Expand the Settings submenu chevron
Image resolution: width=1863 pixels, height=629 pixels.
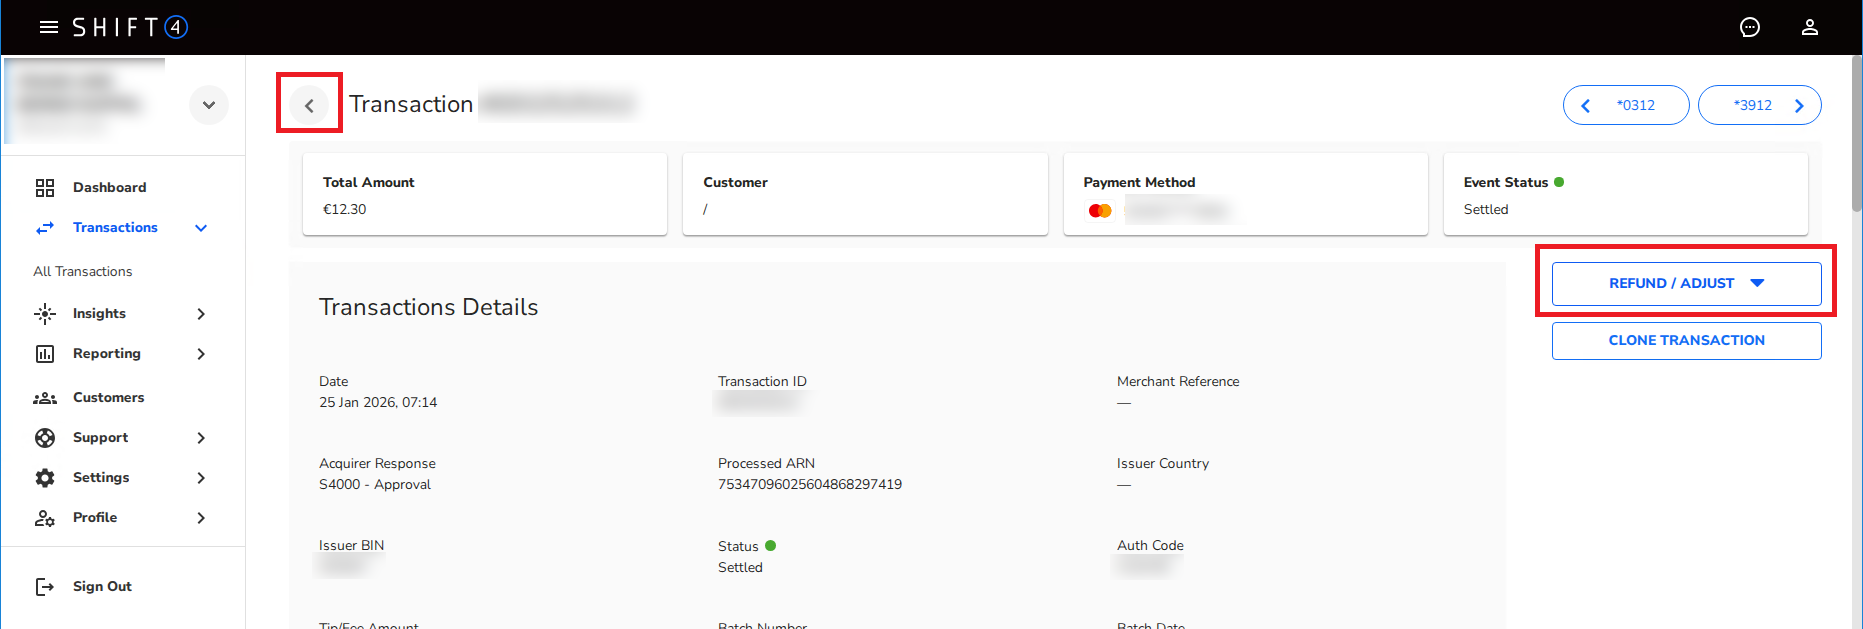click(201, 478)
